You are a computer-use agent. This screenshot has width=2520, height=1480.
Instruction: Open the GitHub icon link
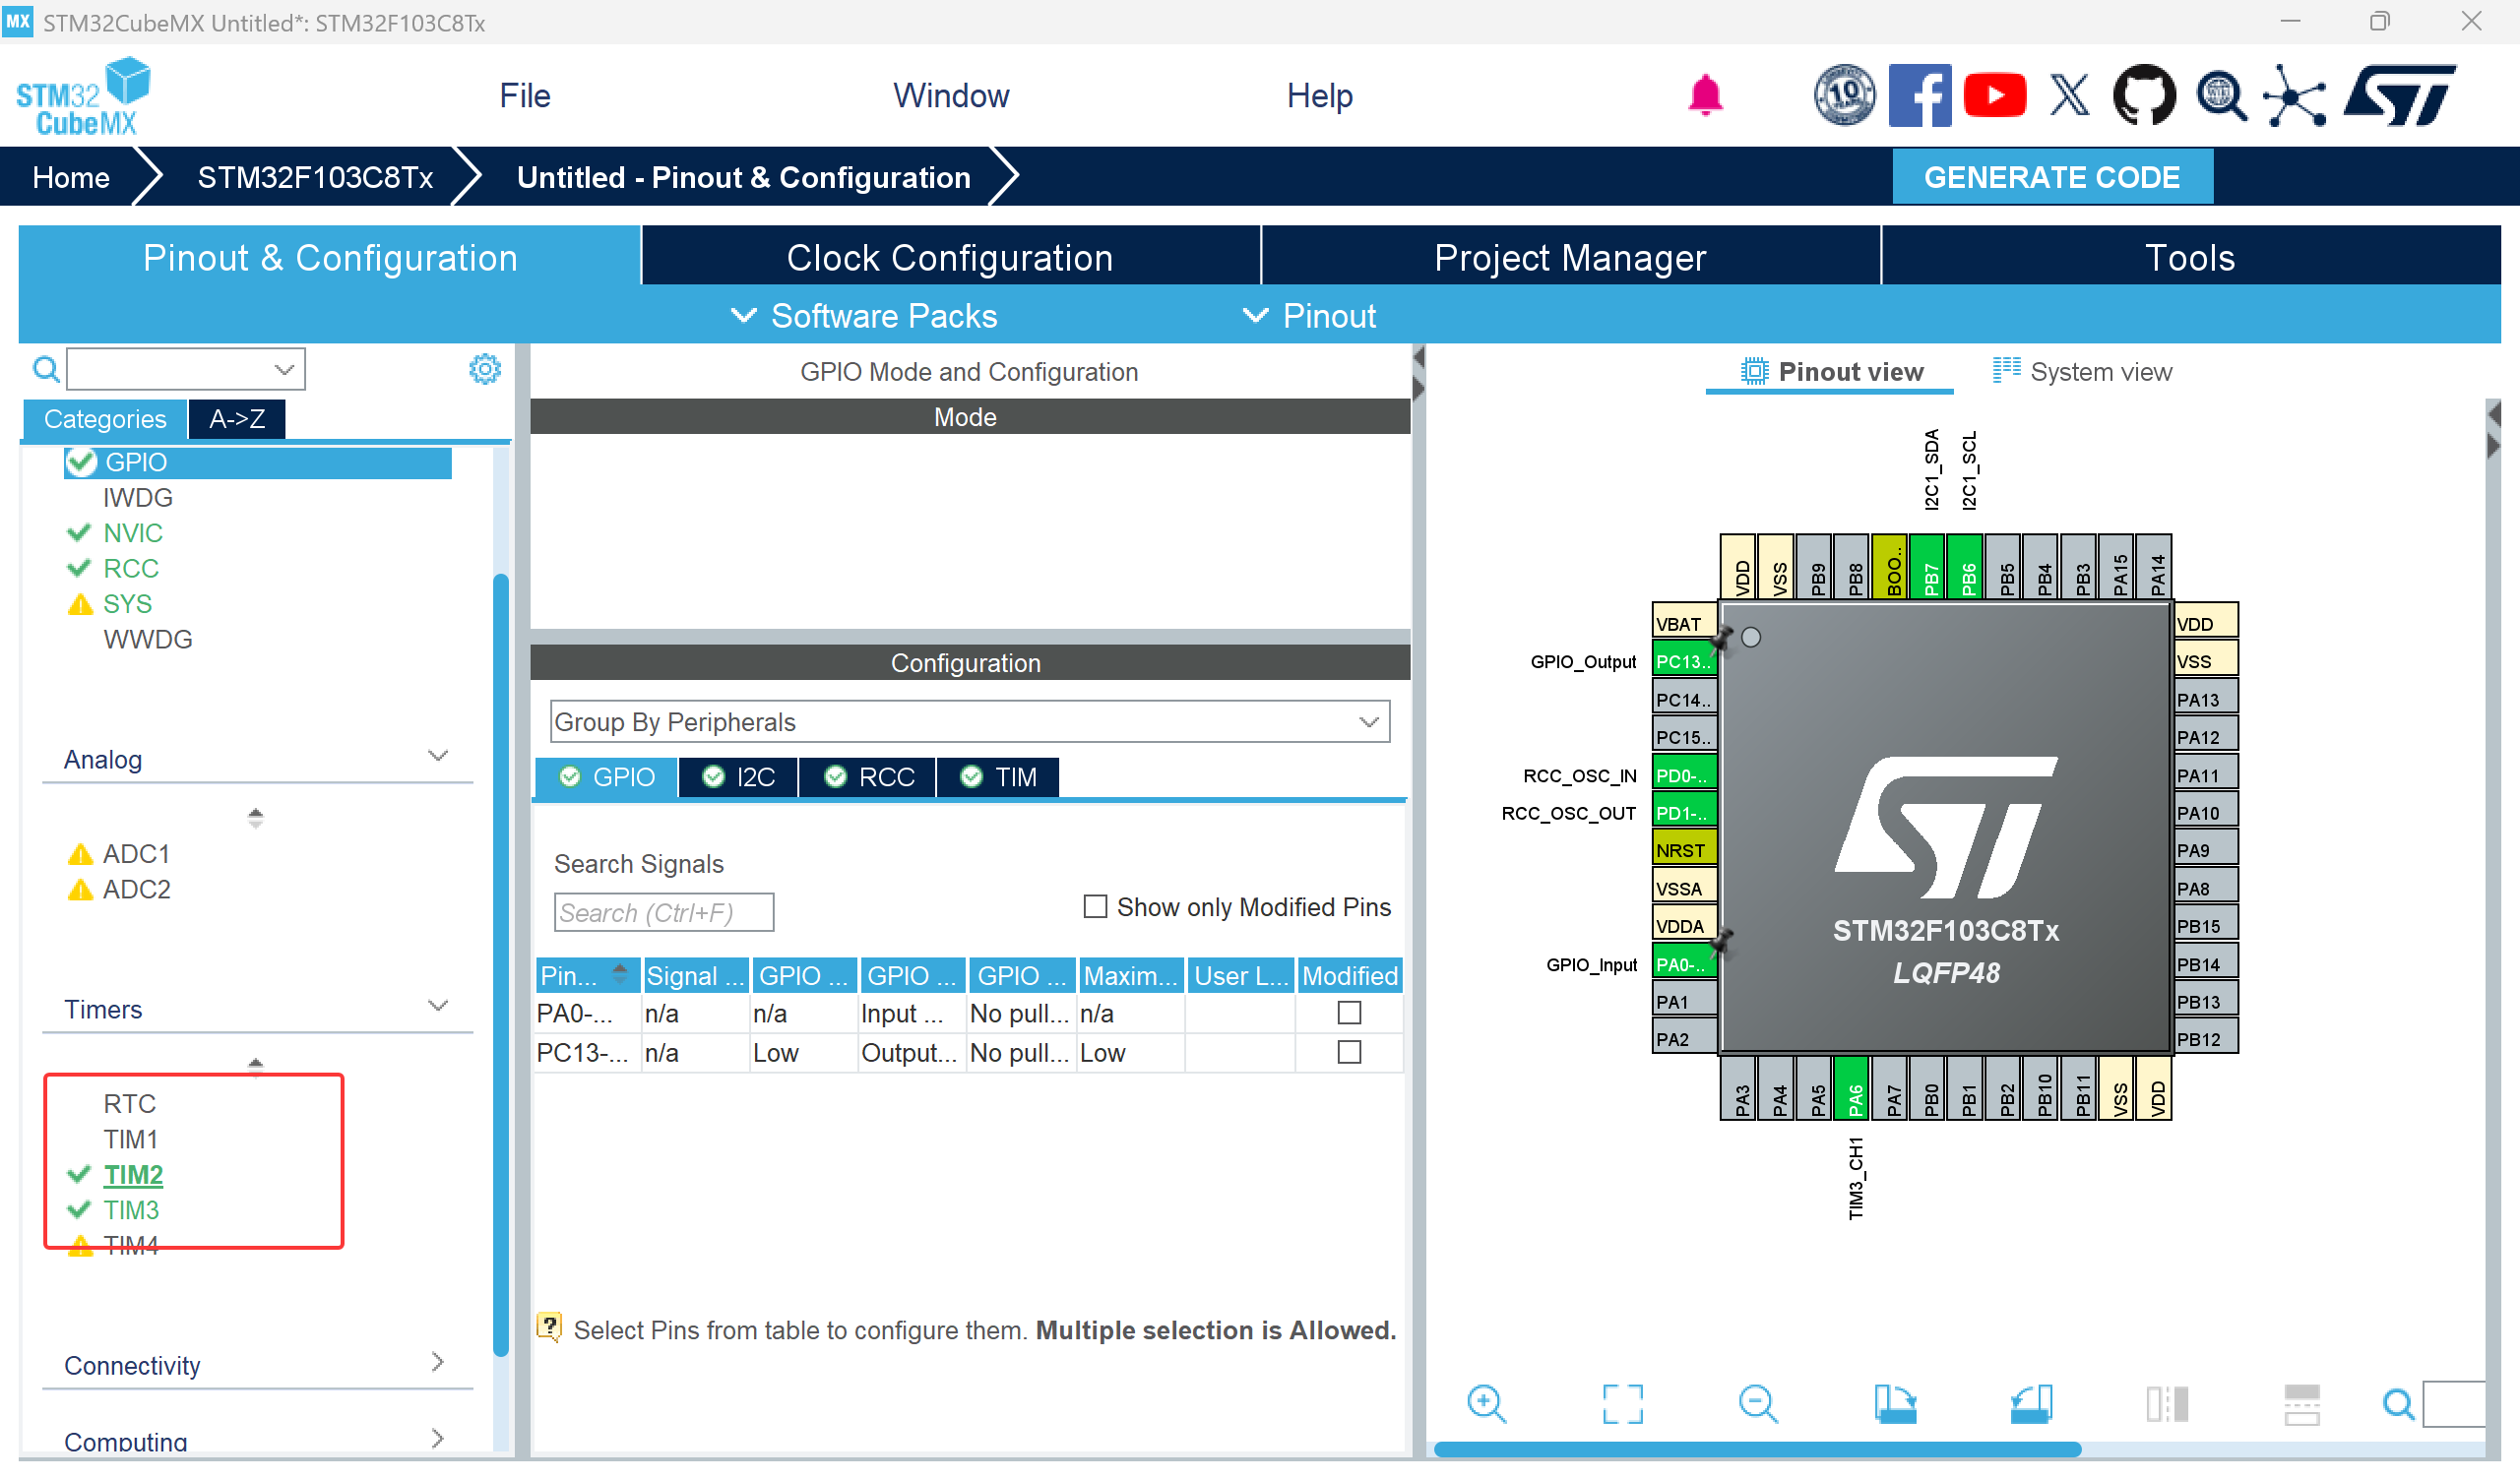2144,96
